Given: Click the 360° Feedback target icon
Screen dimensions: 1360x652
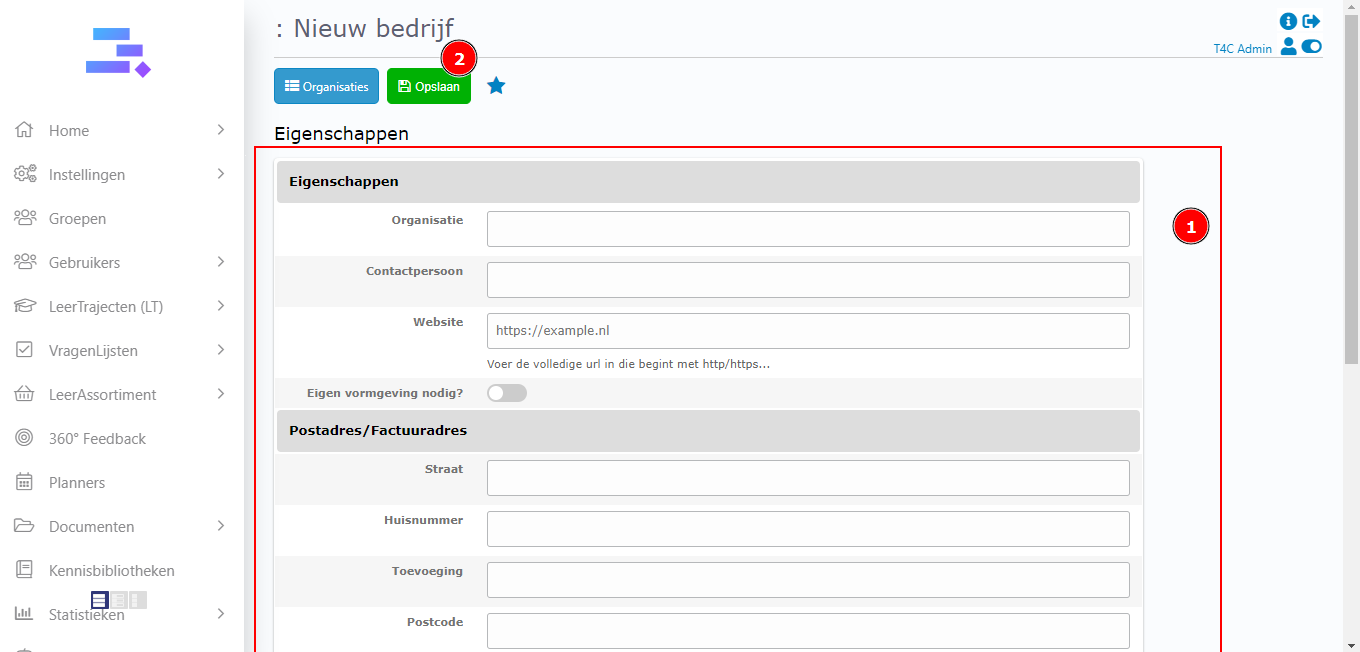Looking at the screenshot, I should tap(25, 438).
